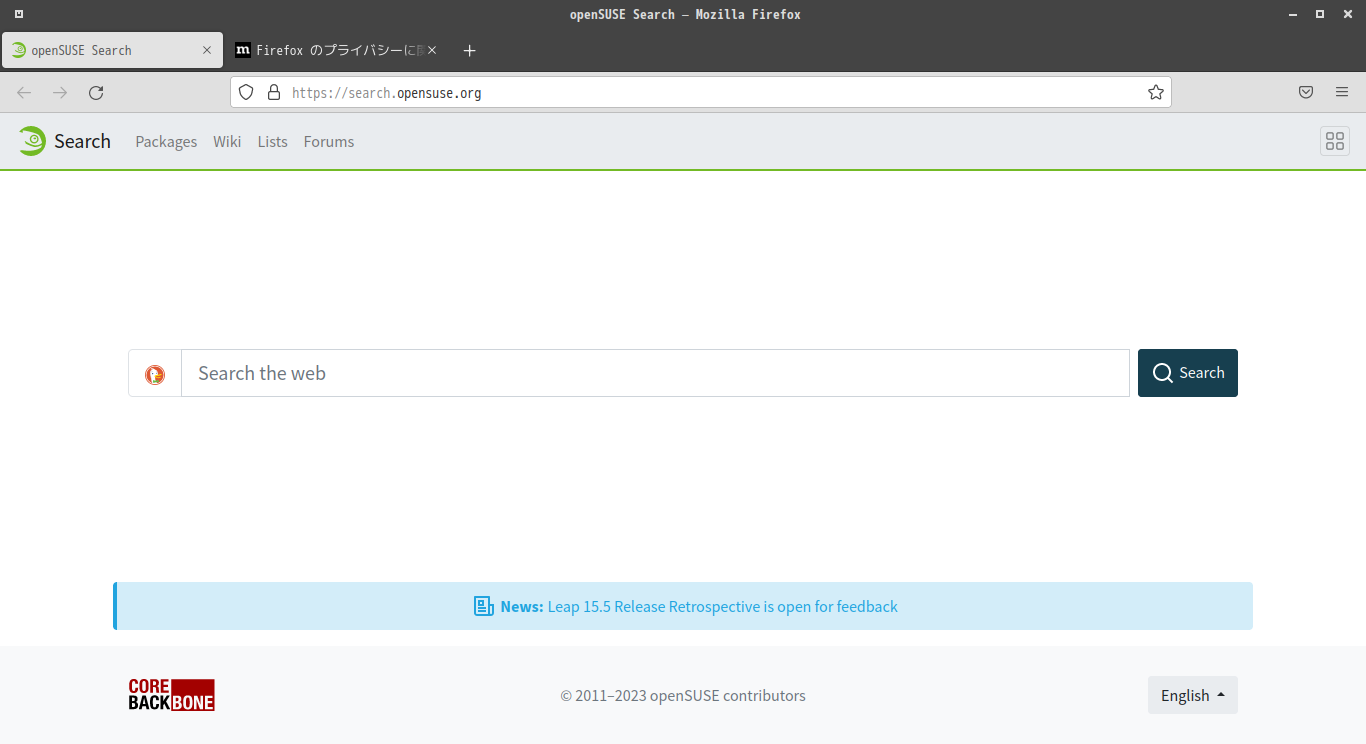Image resolution: width=1366 pixels, height=744 pixels.
Task: Click the DuckDuckGo search engine icon
Action: pyautogui.click(x=155, y=374)
